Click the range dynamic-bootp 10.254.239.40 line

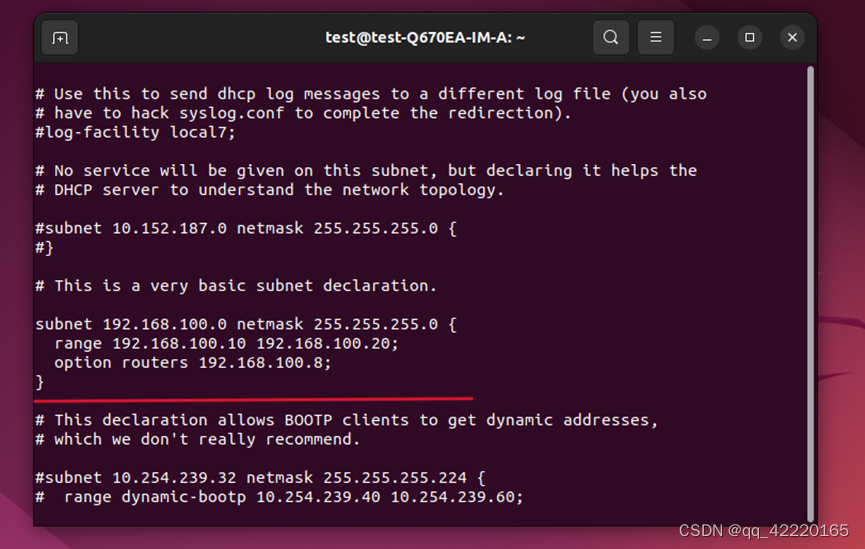pyautogui.click(x=279, y=497)
